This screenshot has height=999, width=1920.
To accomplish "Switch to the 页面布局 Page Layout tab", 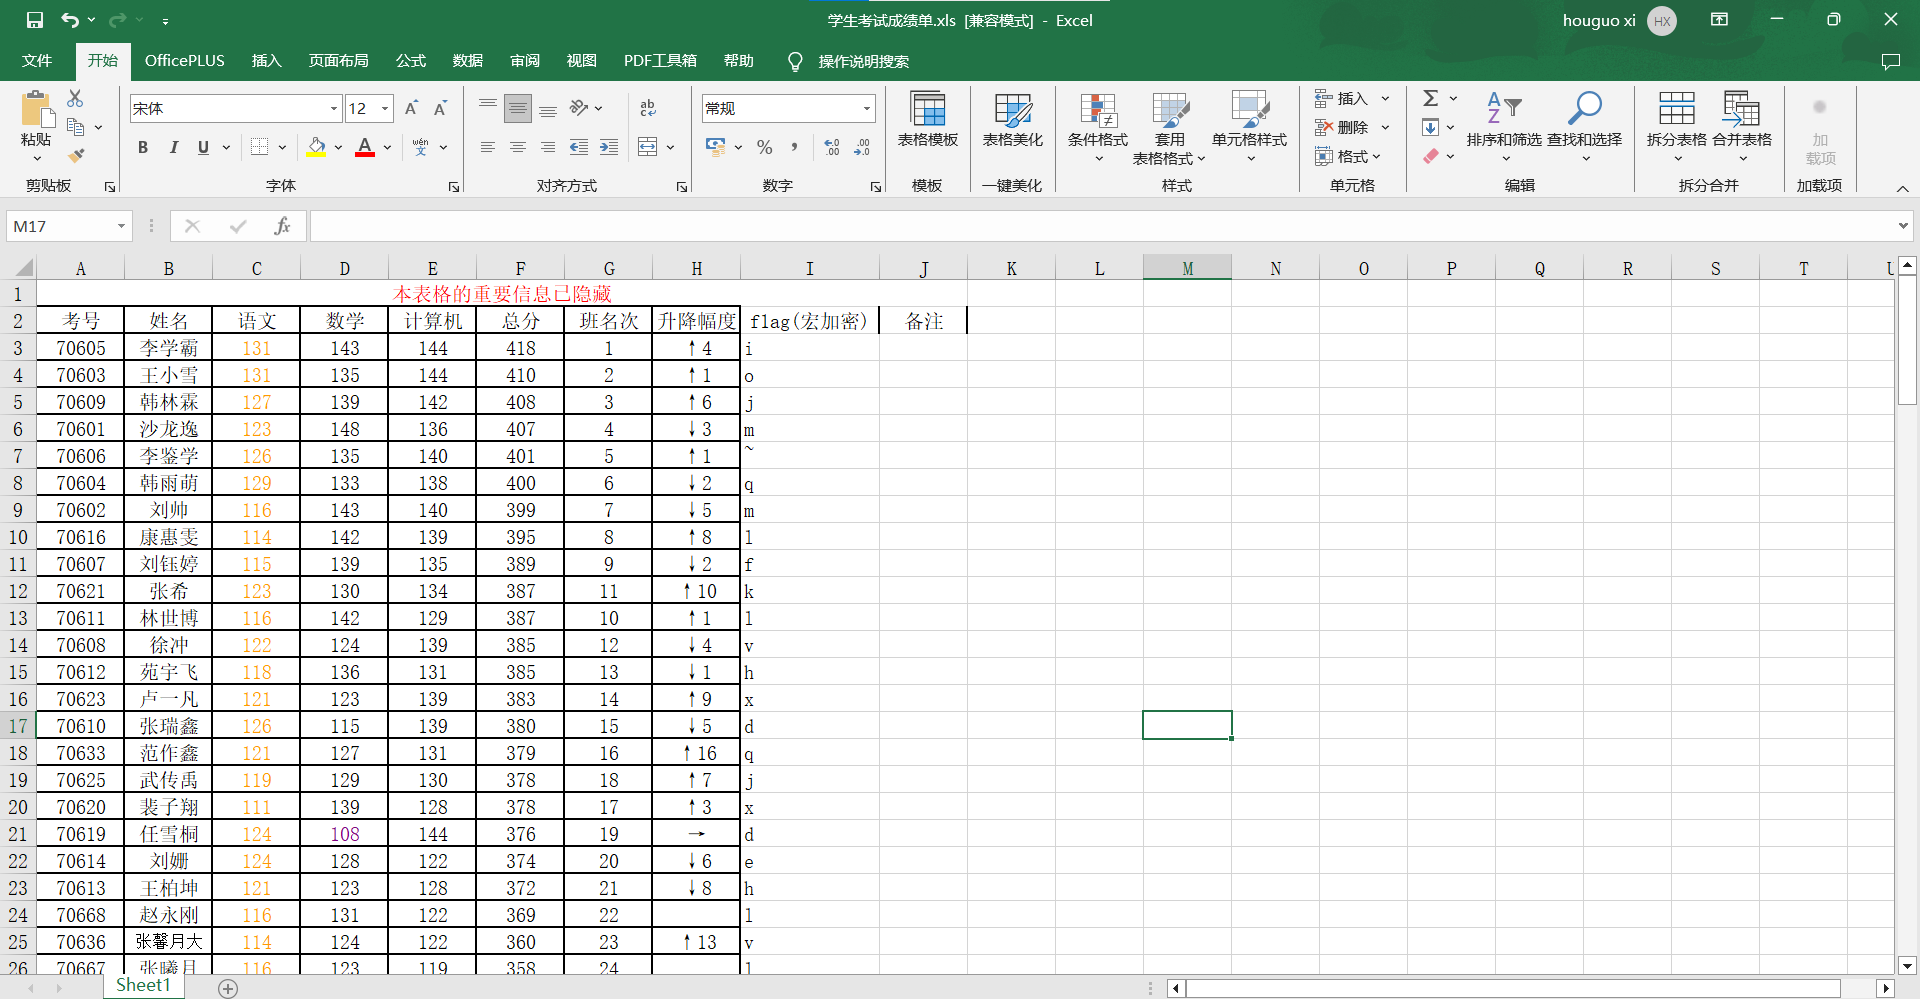I will pyautogui.click(x=338, y=61).
